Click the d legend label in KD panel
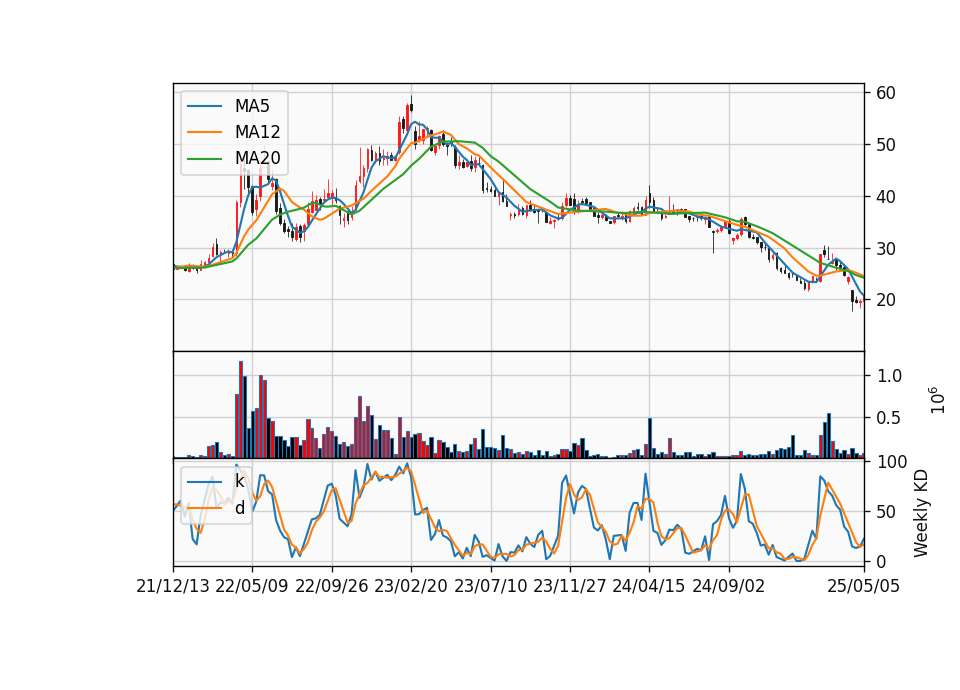960x690 pixels. [239, 508]
